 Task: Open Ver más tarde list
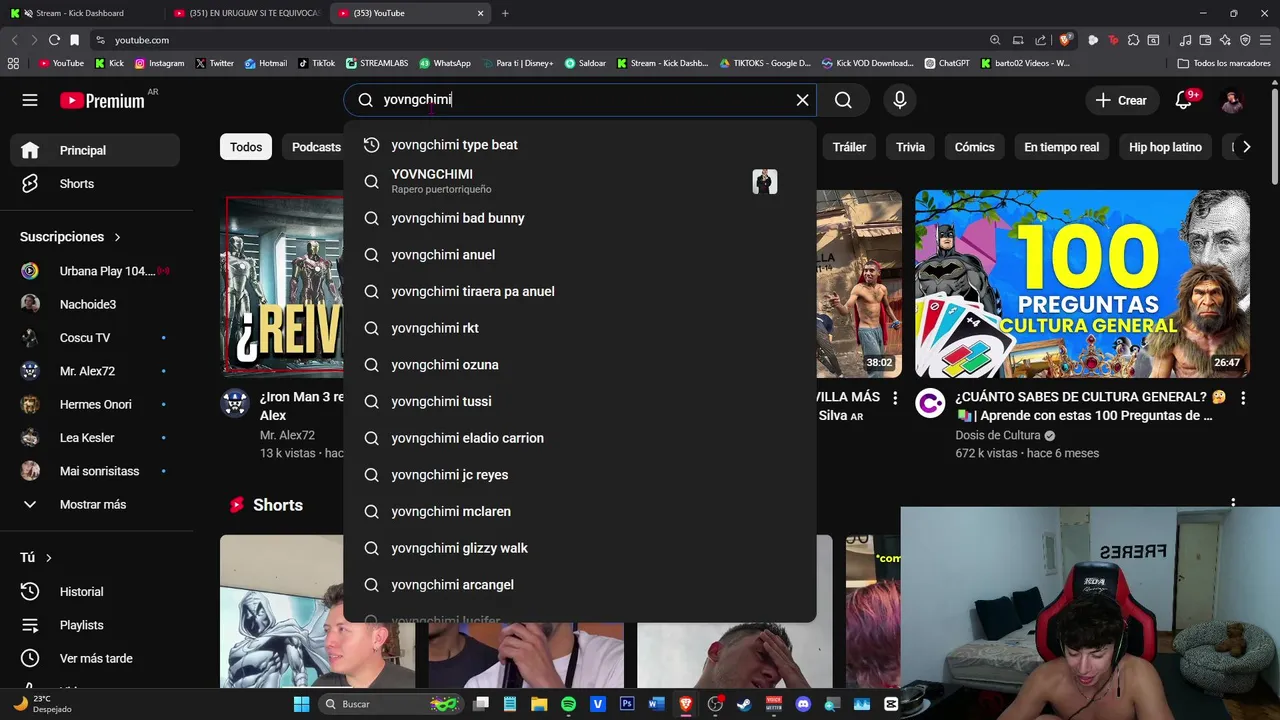coord(95,658)
